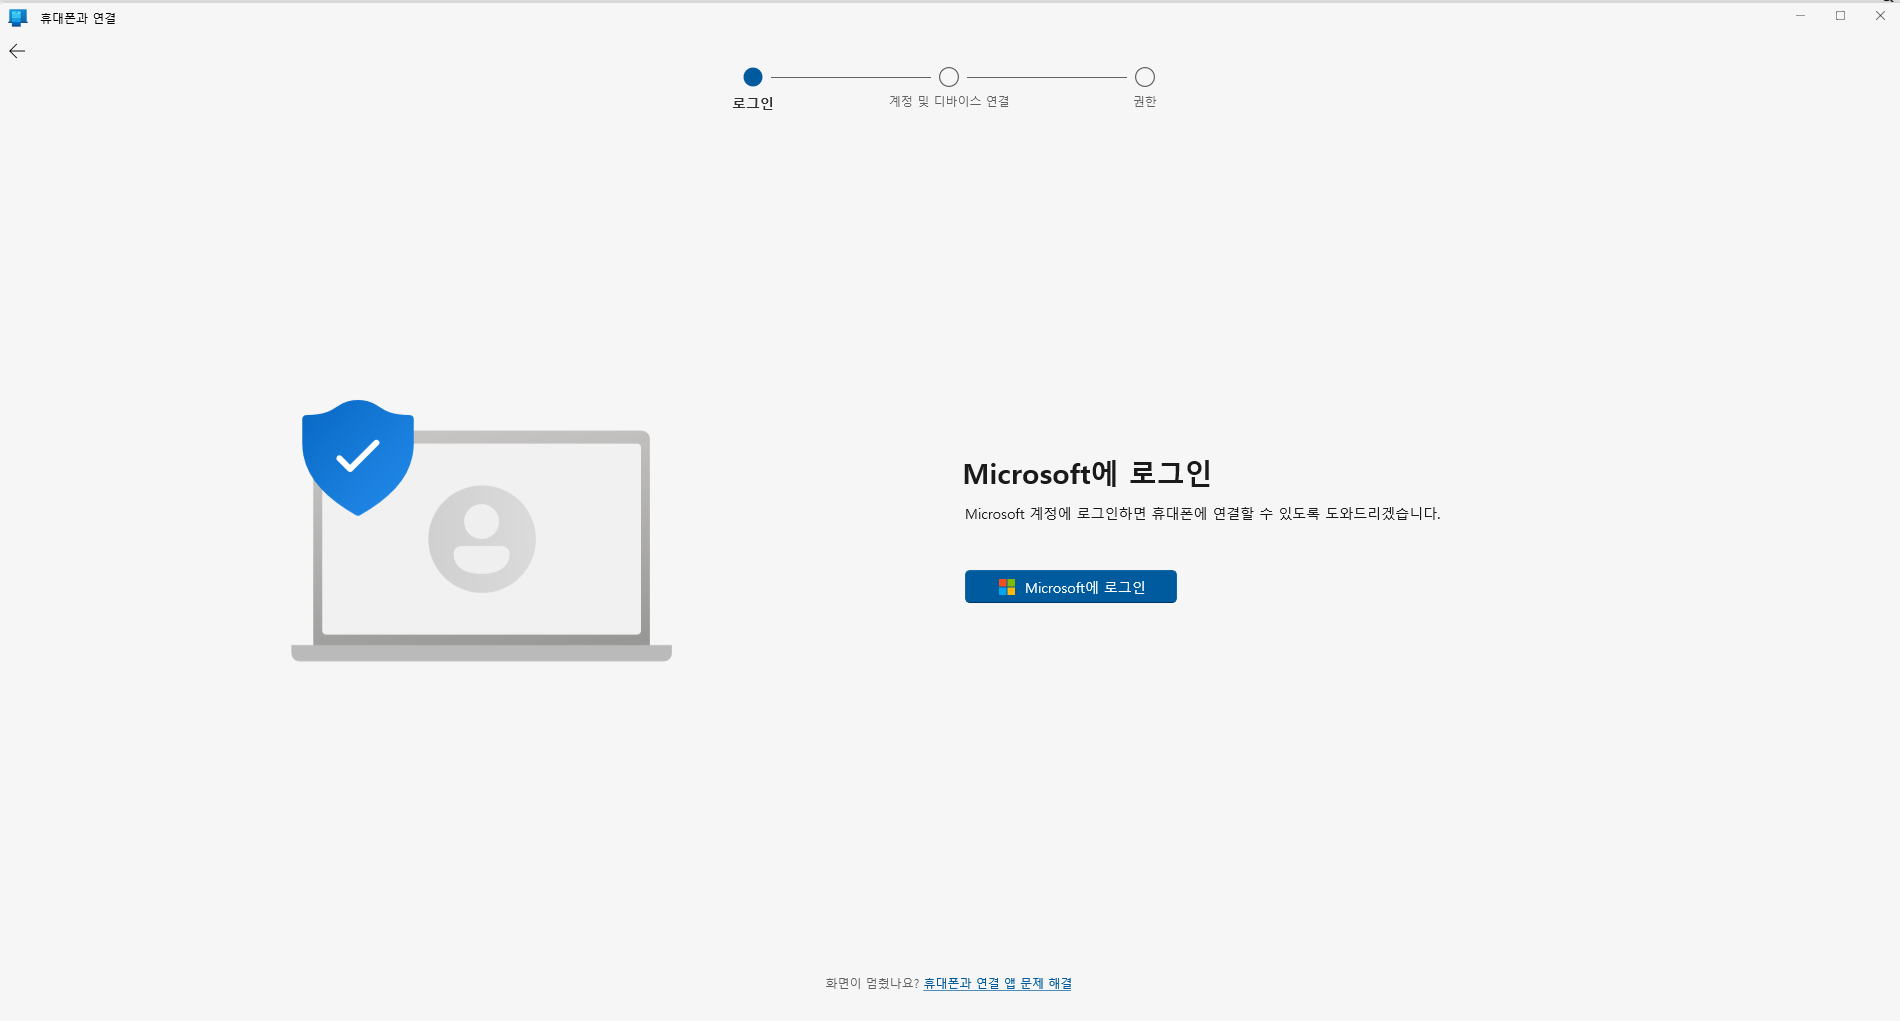
Task: Close the 휴대폰과 연결 window
Action: (1880, 16)
